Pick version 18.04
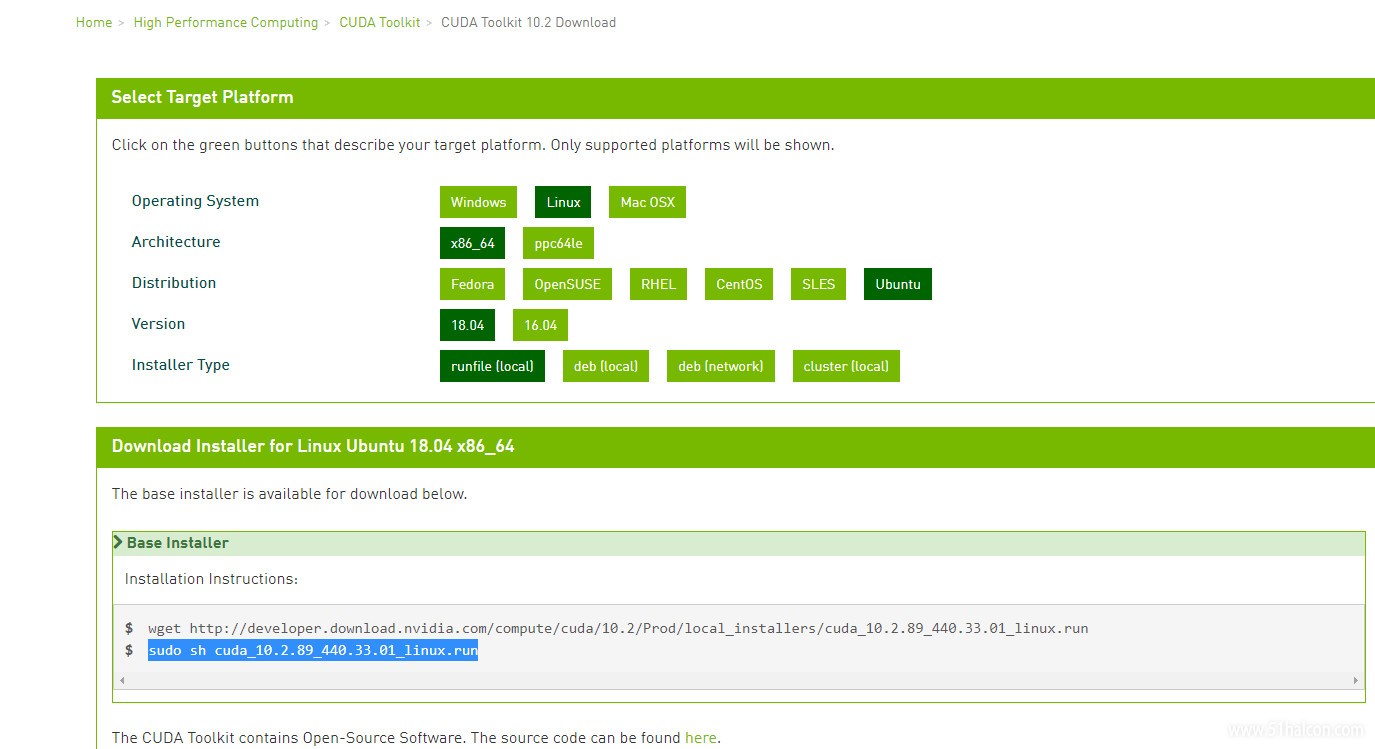The width and height of the screenshot is (1375, 749). point(467,325)
